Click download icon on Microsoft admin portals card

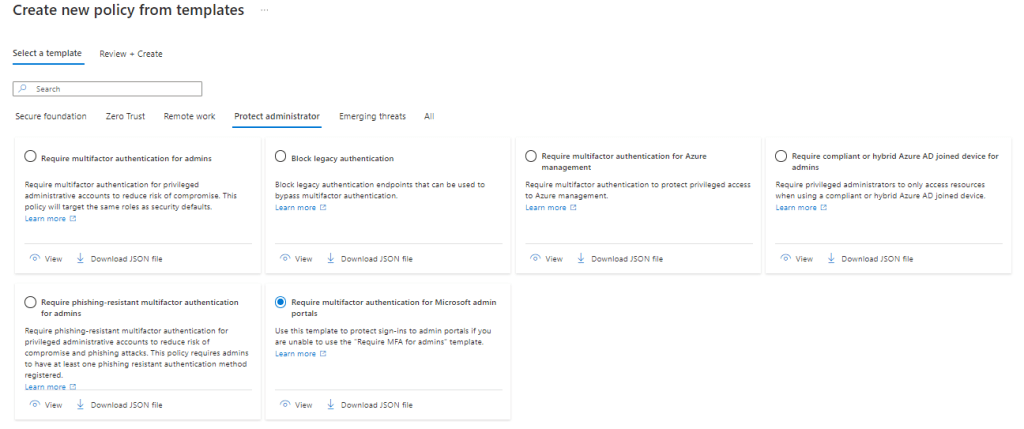point(331,405)
